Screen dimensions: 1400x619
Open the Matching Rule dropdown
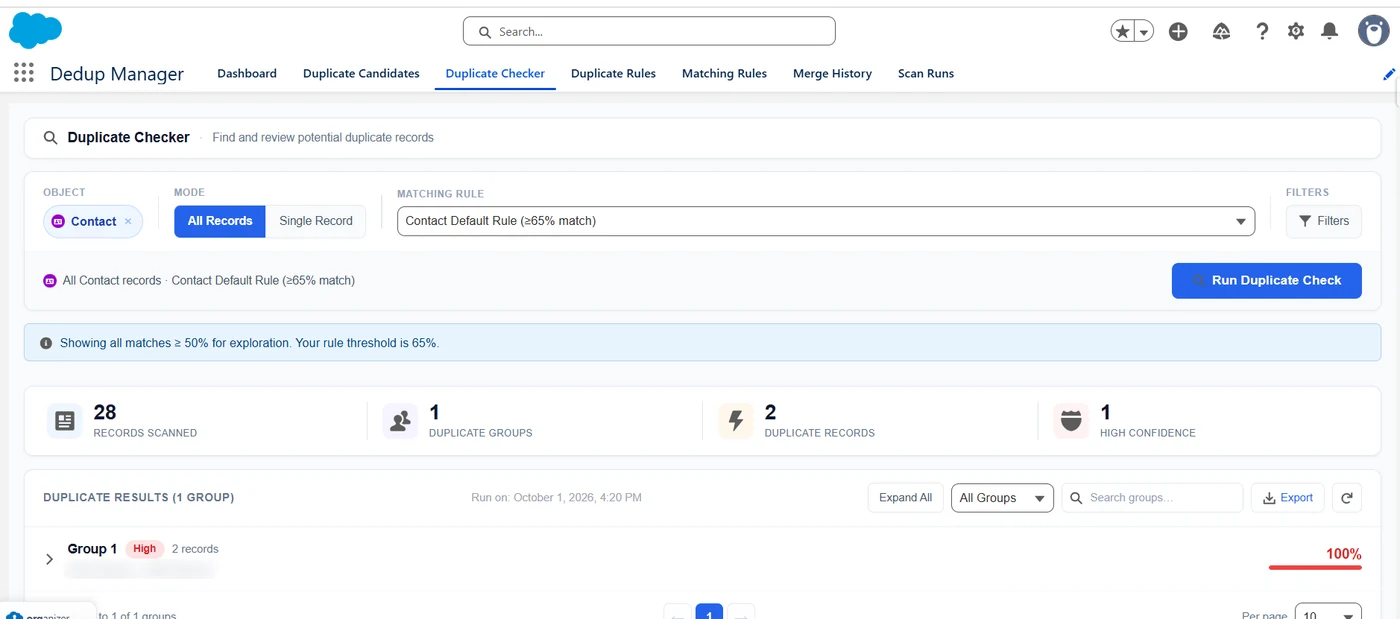coord(826,221)
